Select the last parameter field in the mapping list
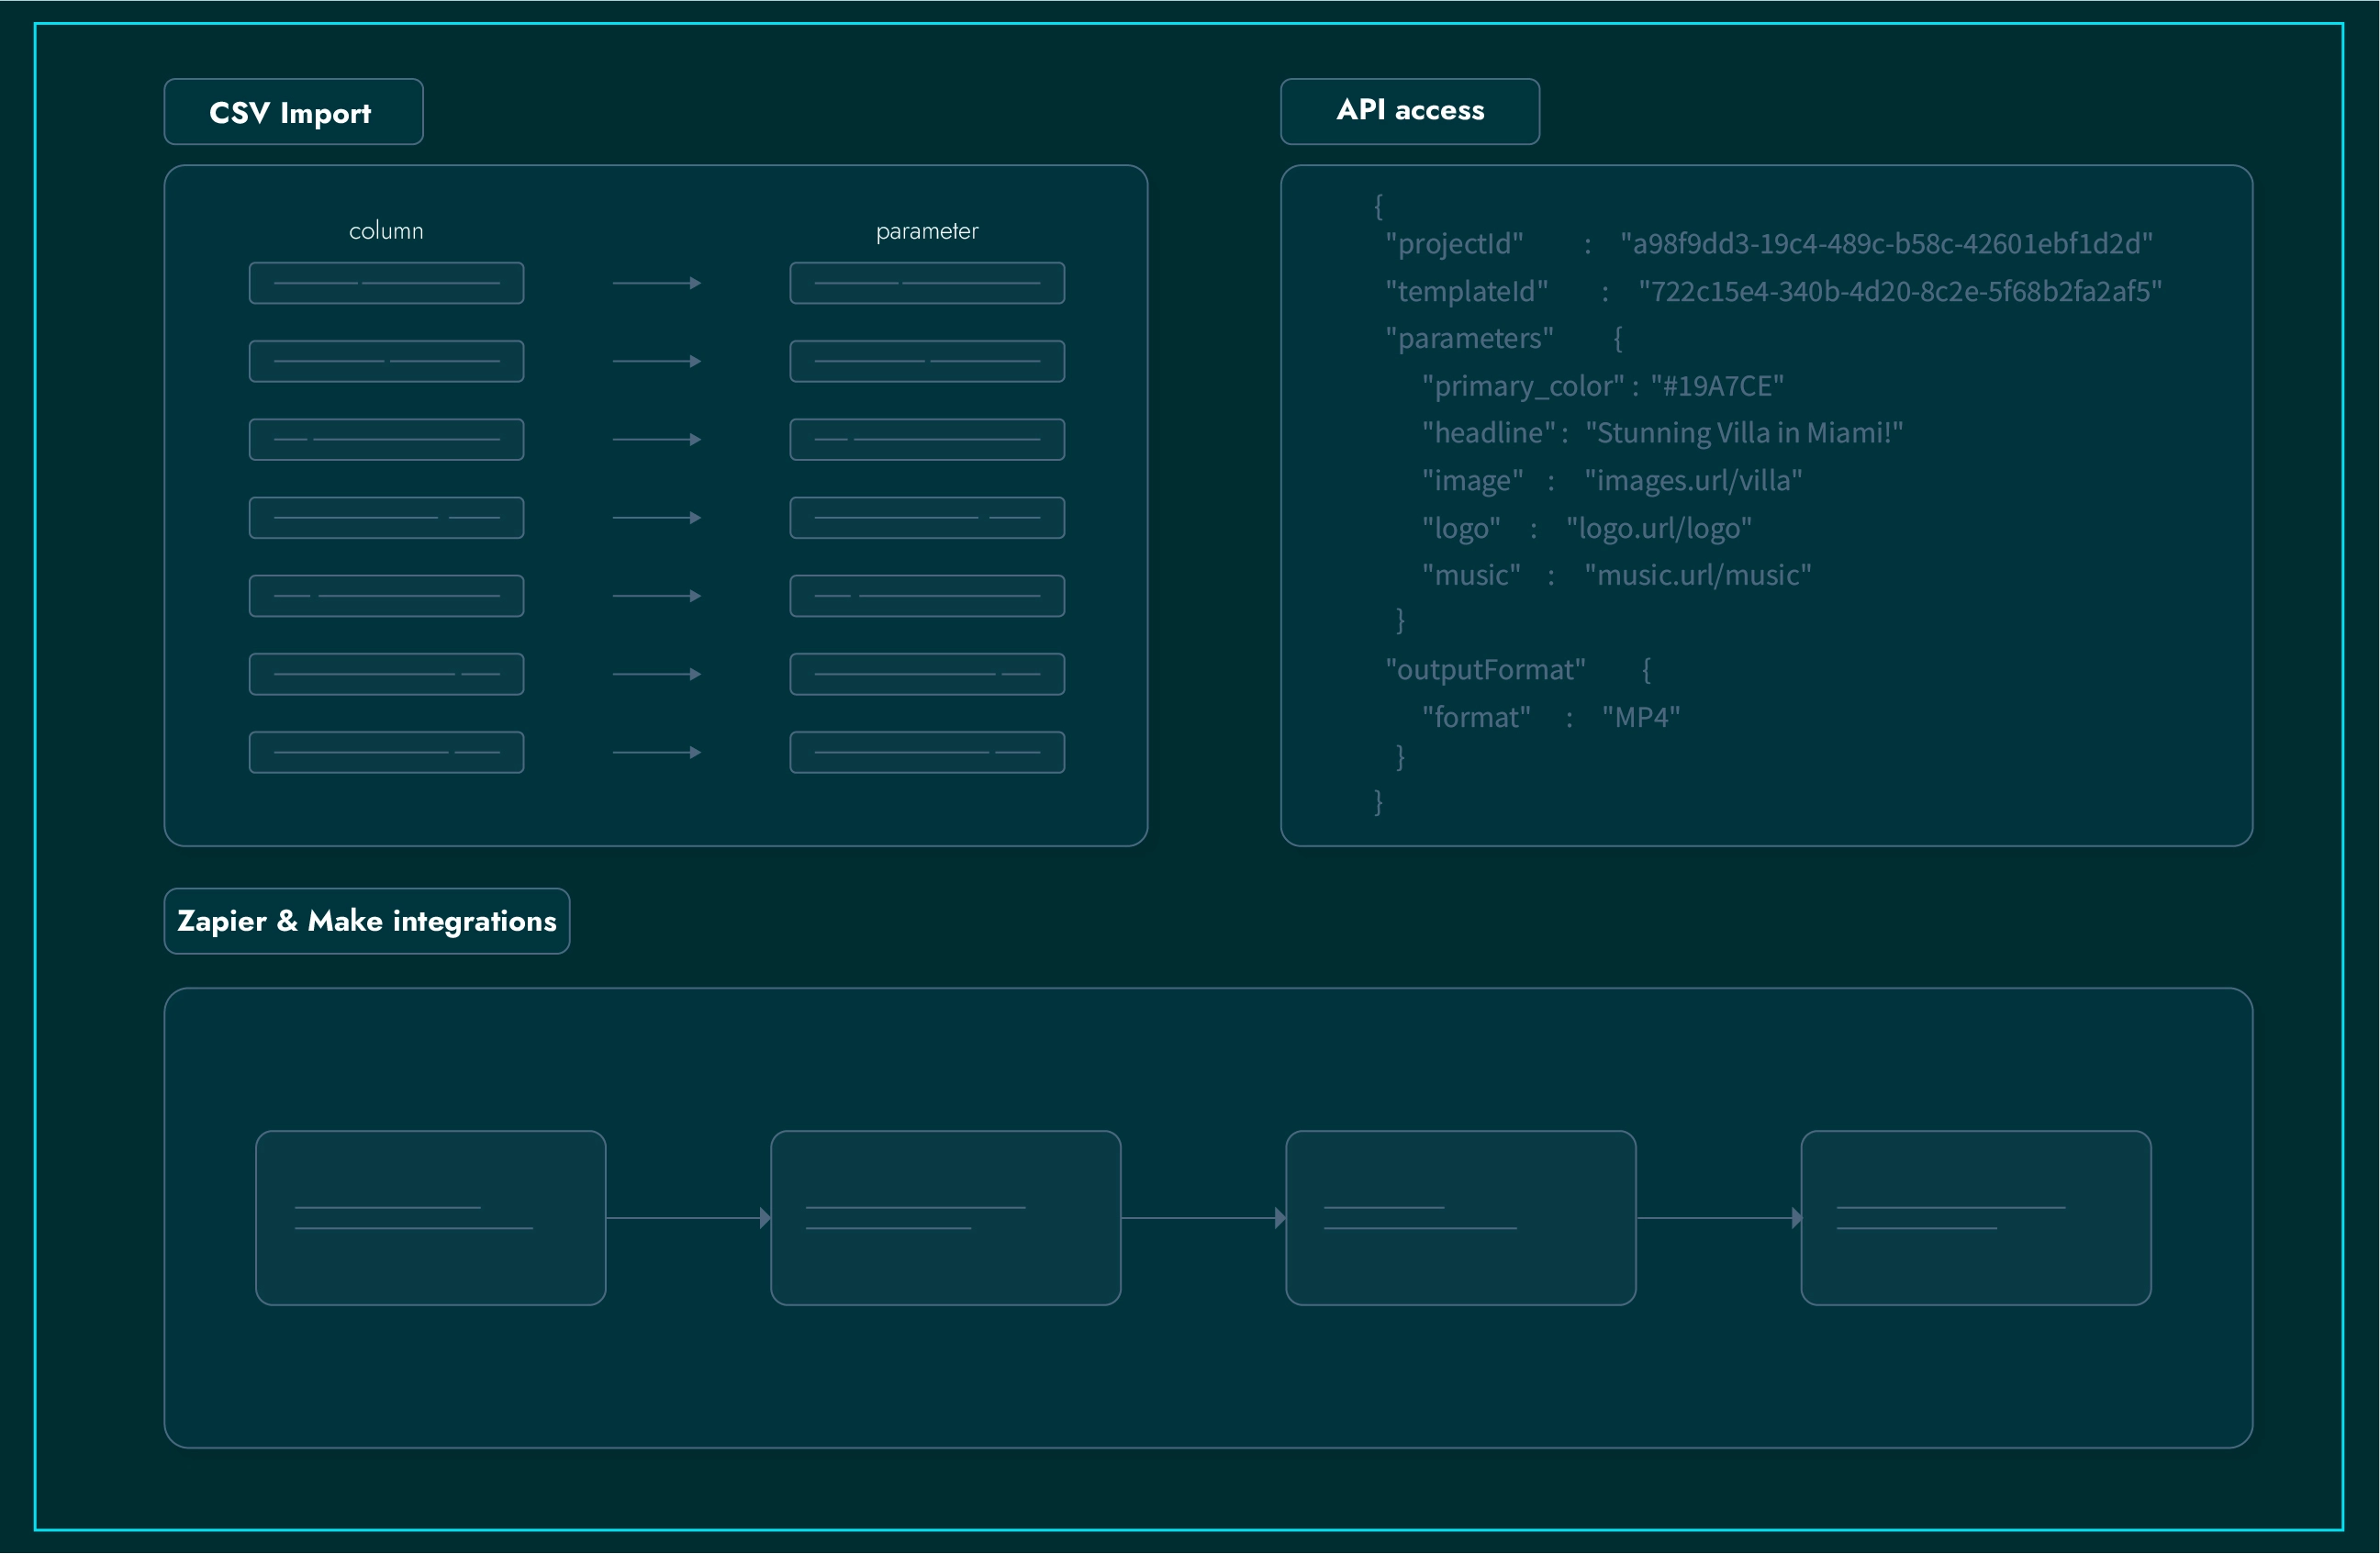2380x1554 pixels. click(x=925, y=751)
